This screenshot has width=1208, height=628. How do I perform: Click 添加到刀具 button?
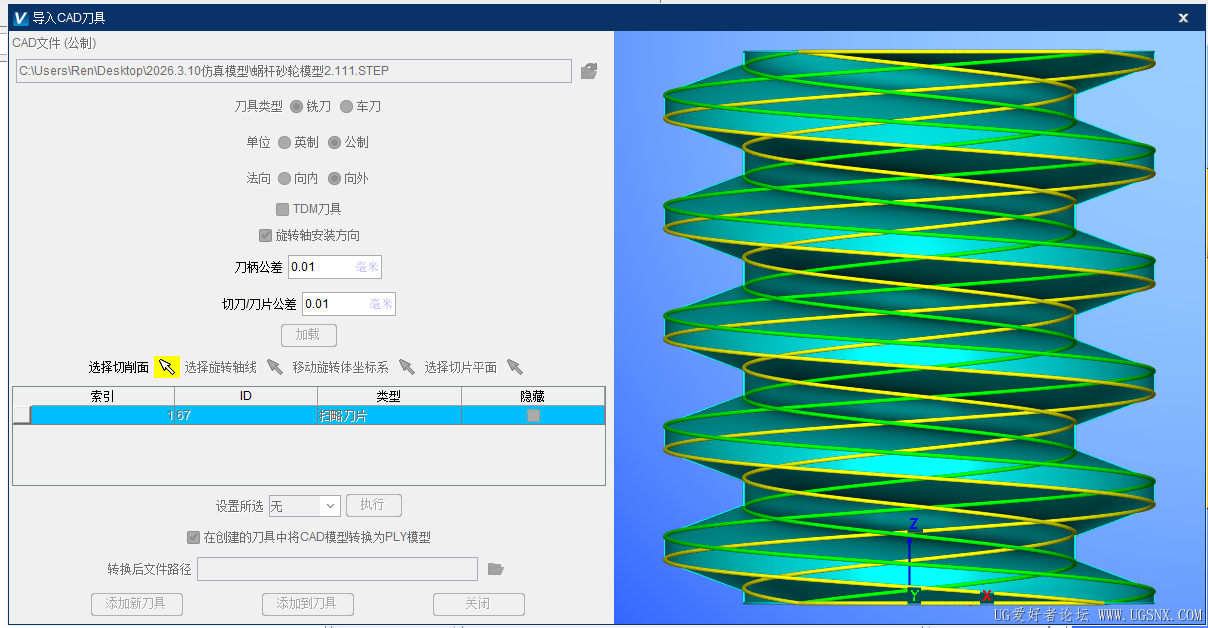pyautogui.click(x=308, y=604)
